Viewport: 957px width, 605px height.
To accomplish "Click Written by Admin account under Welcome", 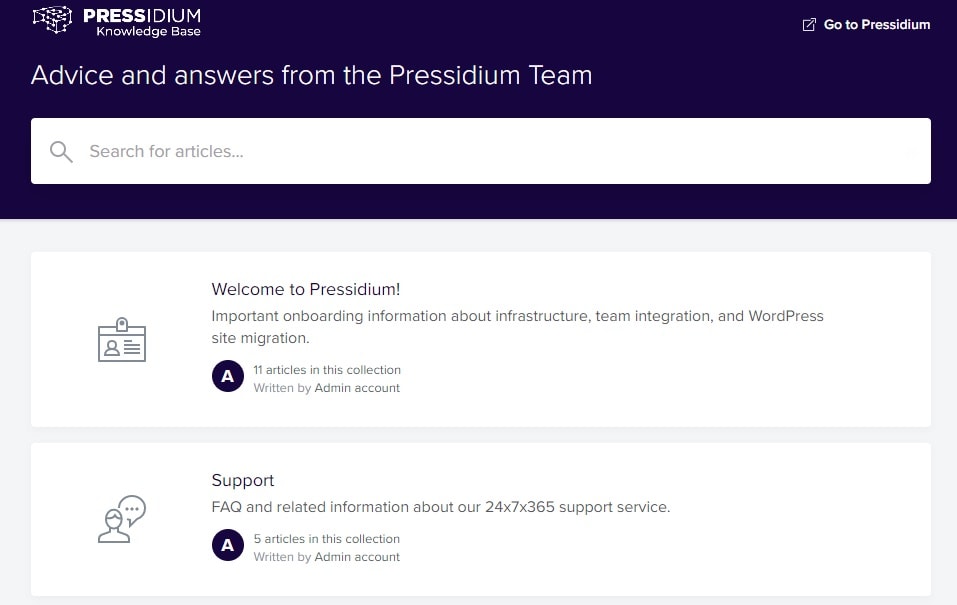I will [x=327, y=388].
